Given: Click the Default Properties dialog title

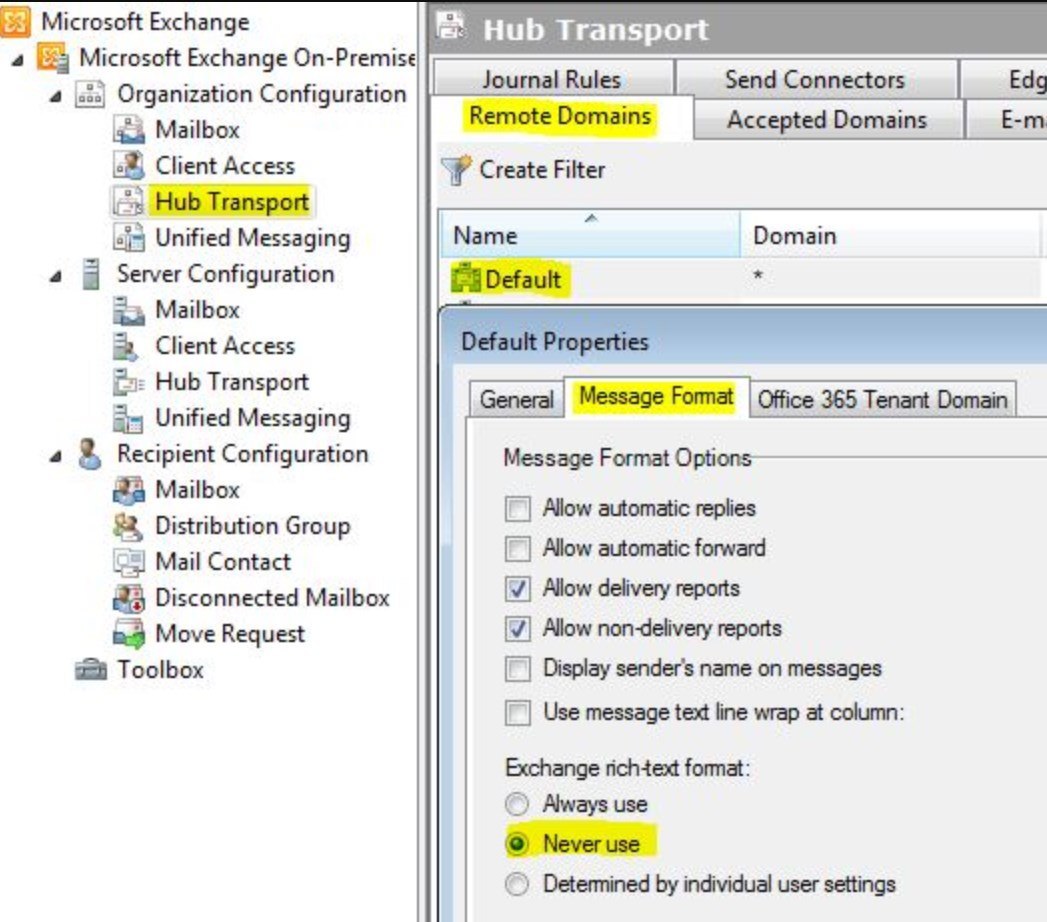Looking at the screenshot, I should 554,341.
